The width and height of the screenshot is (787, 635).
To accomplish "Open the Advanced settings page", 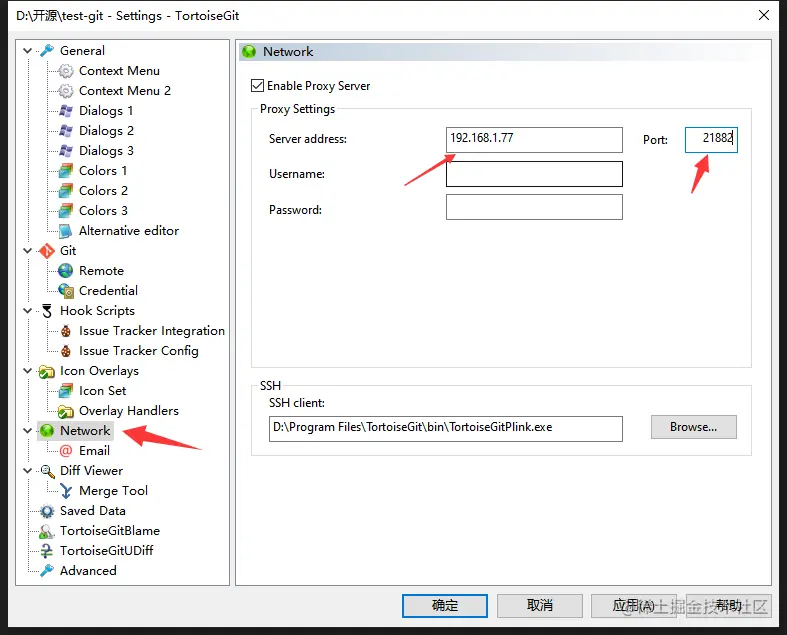I will (x=88, y=571).
